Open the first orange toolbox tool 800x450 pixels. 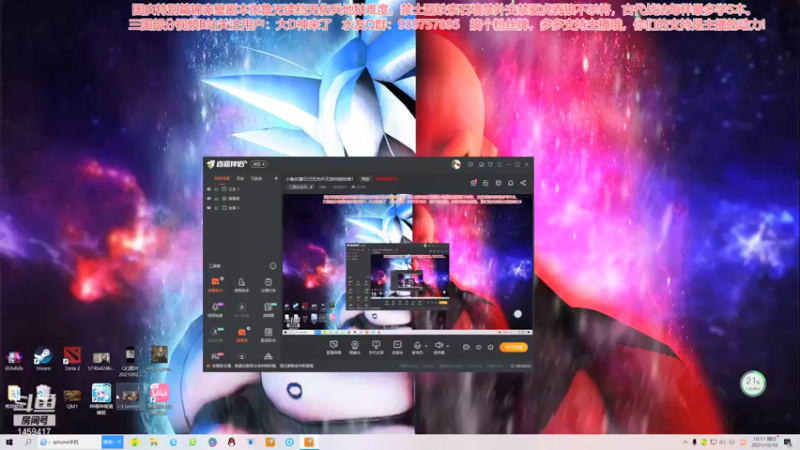[215, 285]
